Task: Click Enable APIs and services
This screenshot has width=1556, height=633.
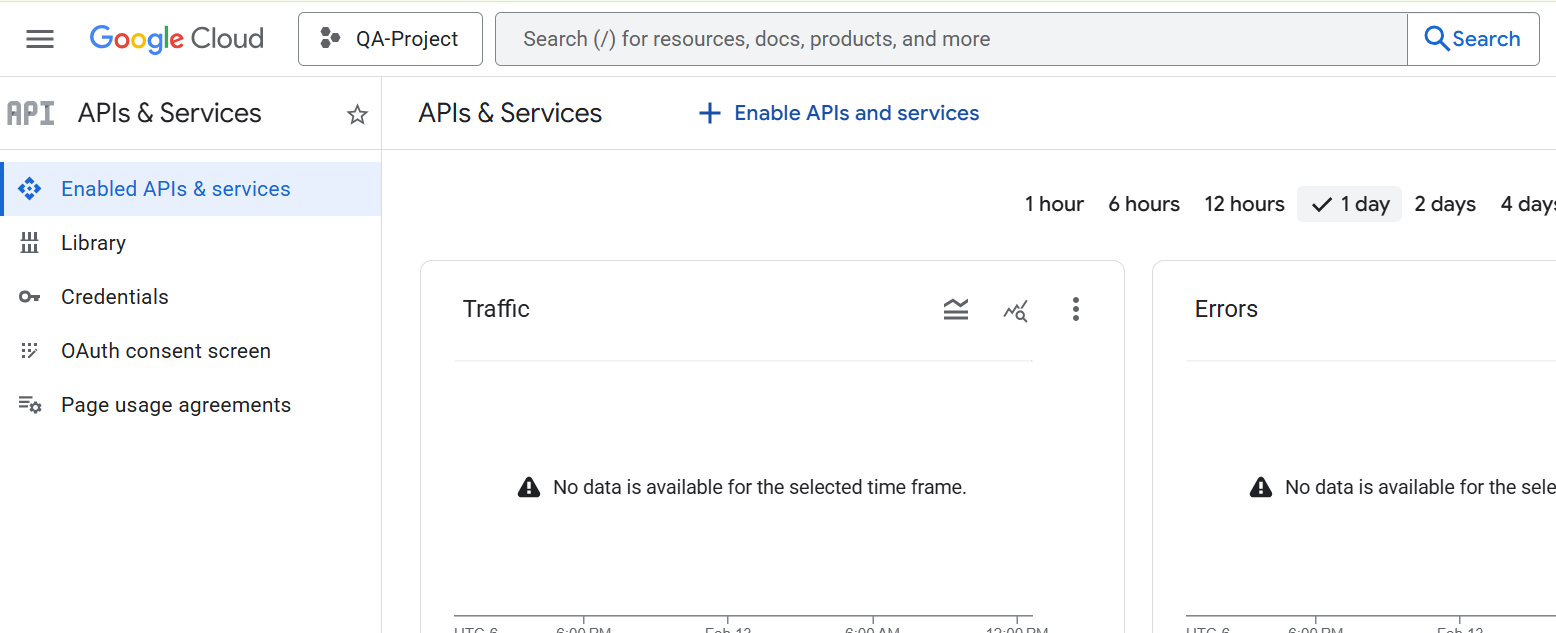Action: [x=839, y=113]
